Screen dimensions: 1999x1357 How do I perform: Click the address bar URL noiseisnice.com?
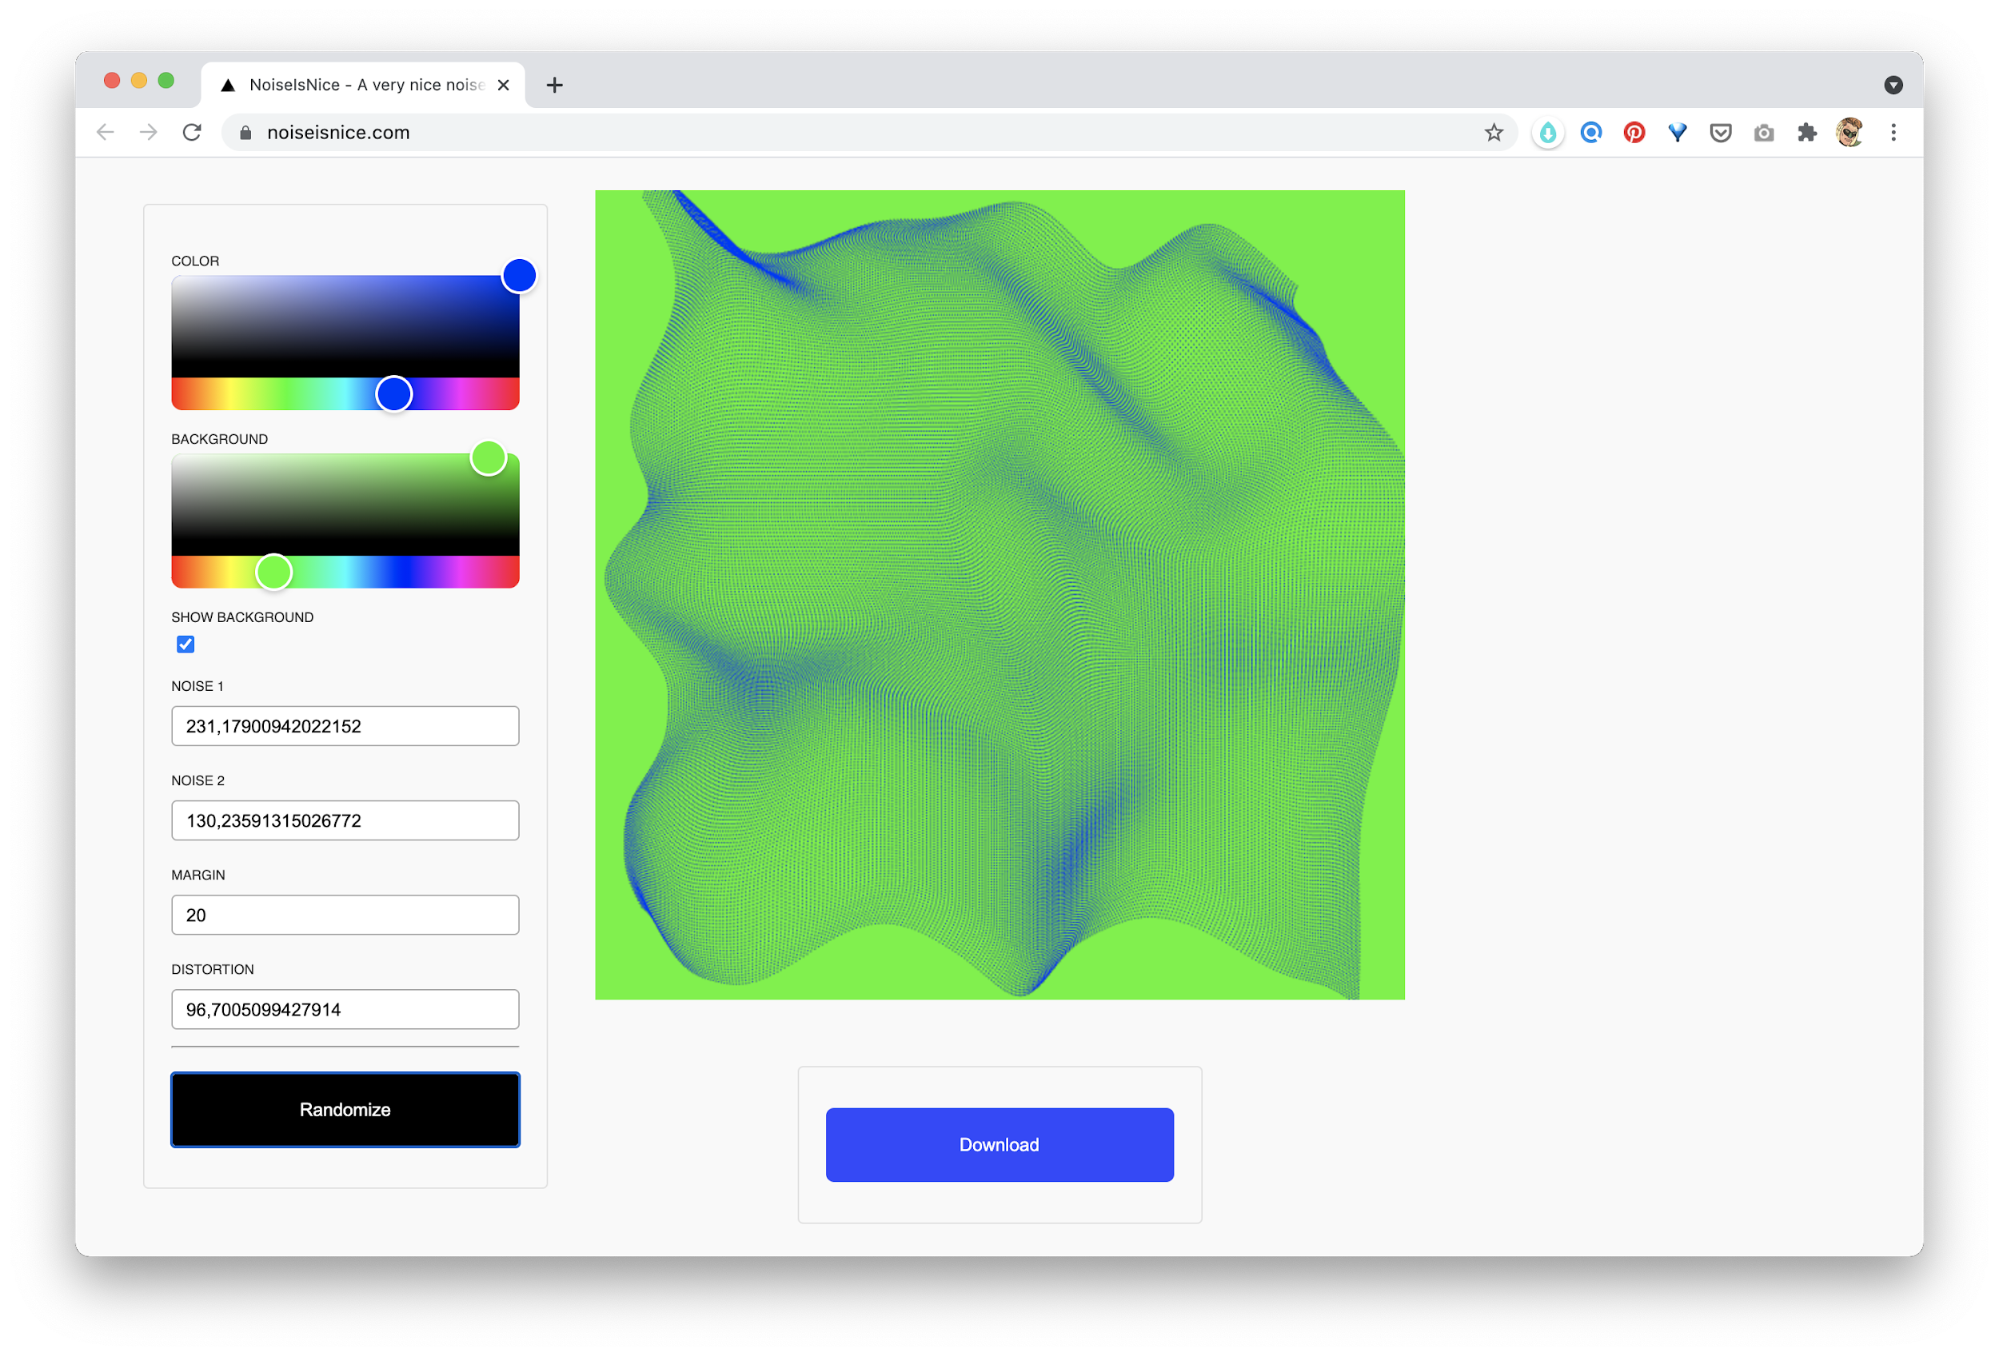(338, 132)
